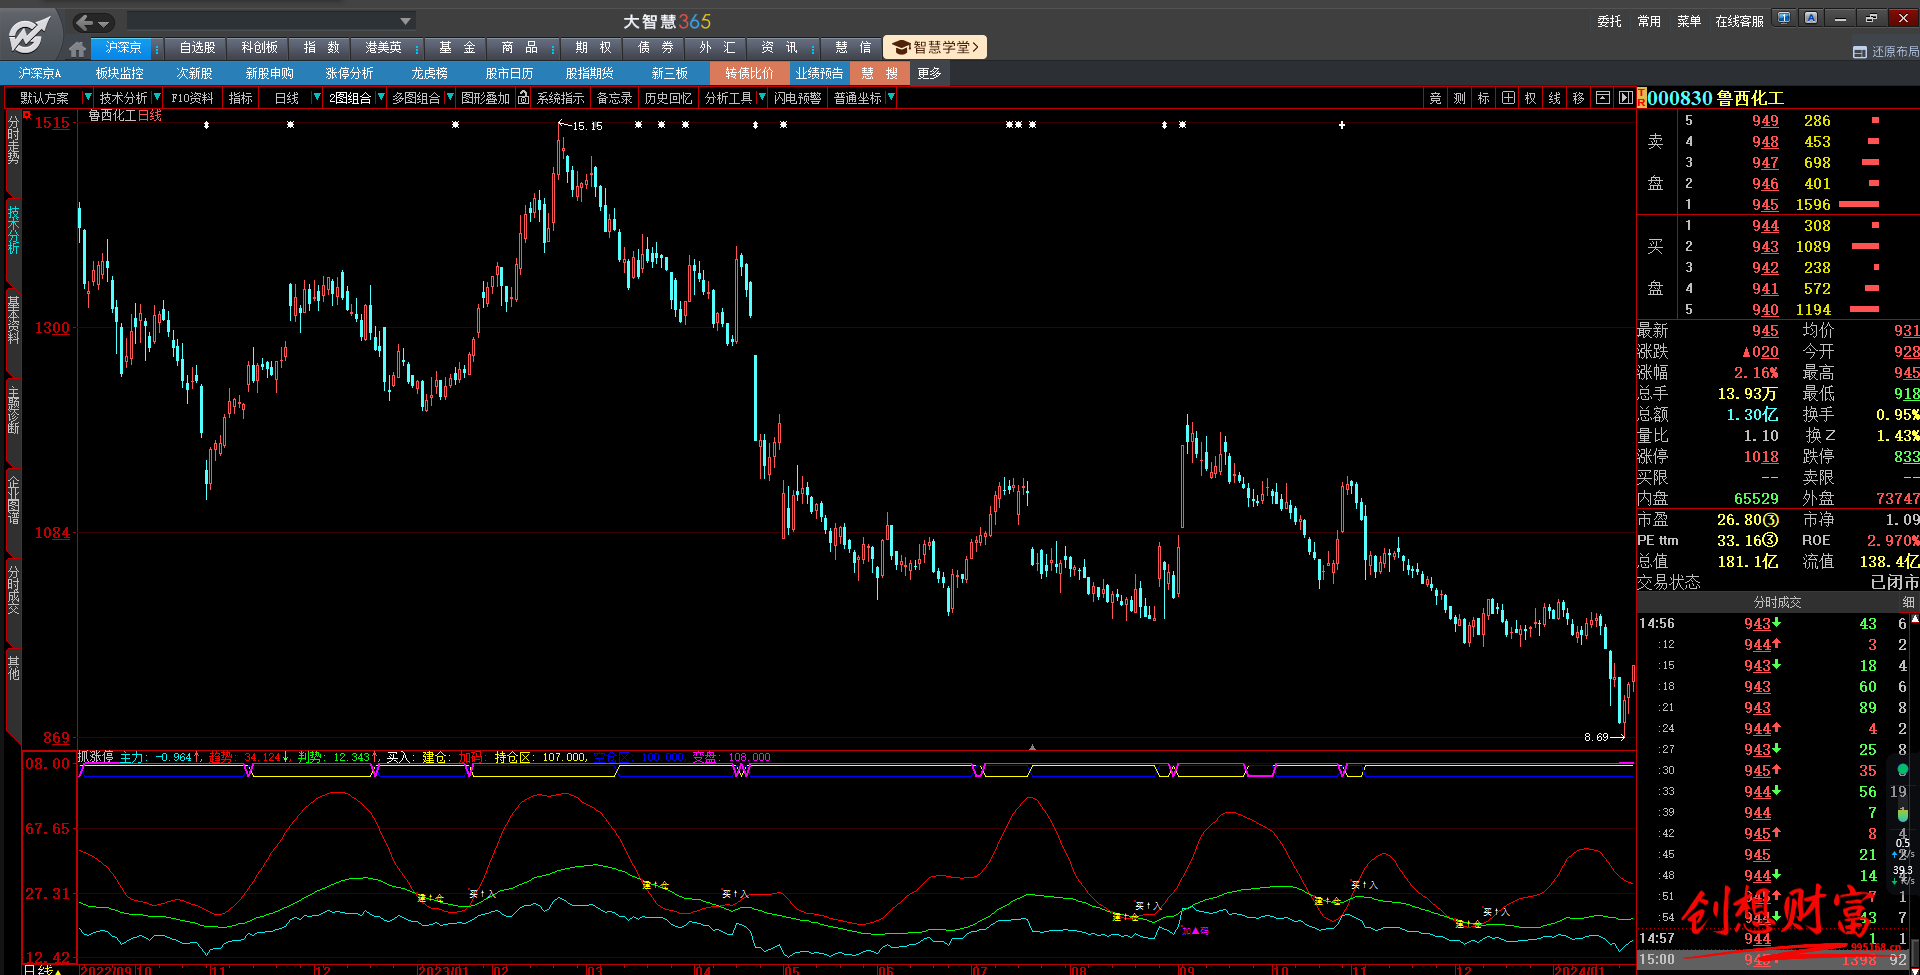Toggle the 标 annotation mode
This screenshot has height=975, width=1920.
[x=1484, y=98]
